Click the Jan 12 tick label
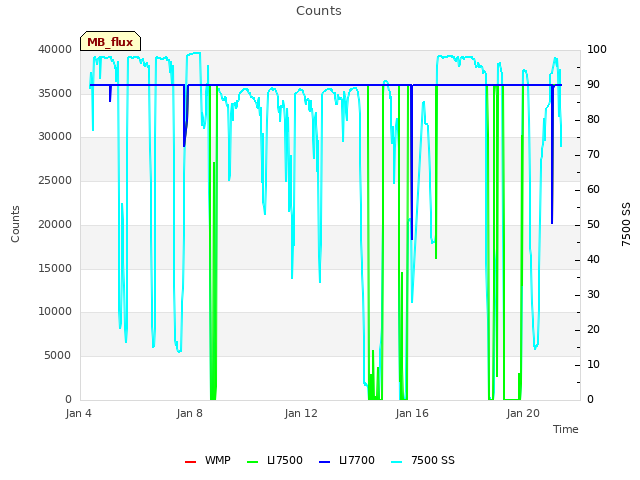Screen dimensions: 640x480 [301, 413]
